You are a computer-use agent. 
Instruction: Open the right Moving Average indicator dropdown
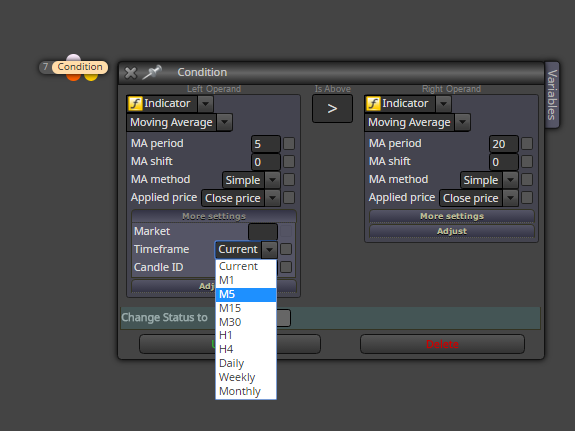[x=462, y=122]
